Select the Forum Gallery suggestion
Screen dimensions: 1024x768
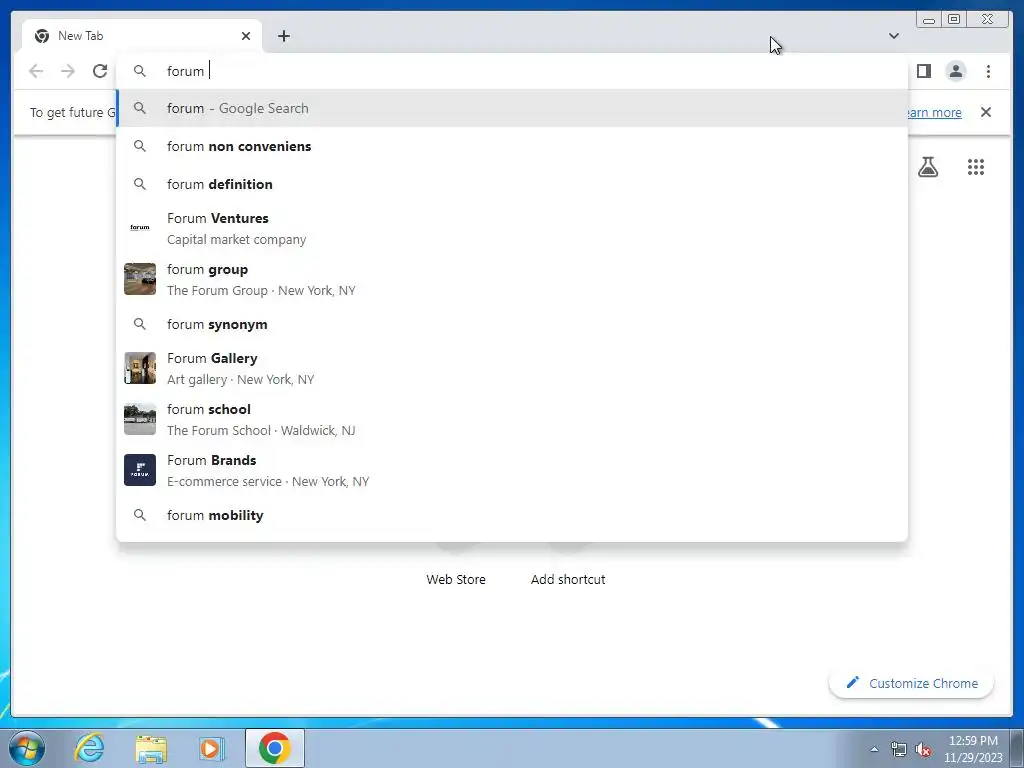(512, 368)
